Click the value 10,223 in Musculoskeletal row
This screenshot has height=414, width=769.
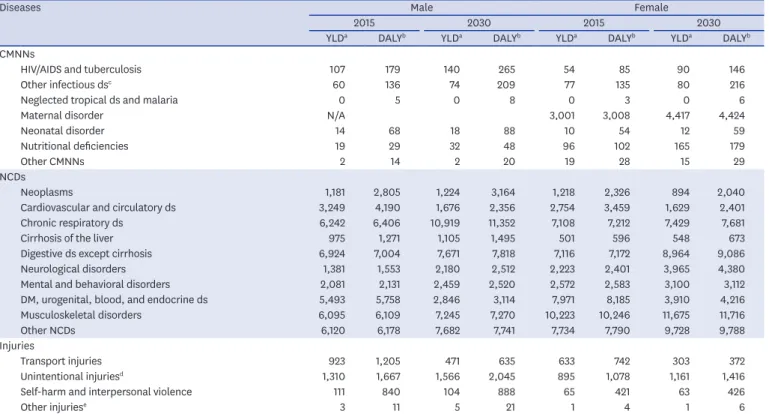[560, 315]
